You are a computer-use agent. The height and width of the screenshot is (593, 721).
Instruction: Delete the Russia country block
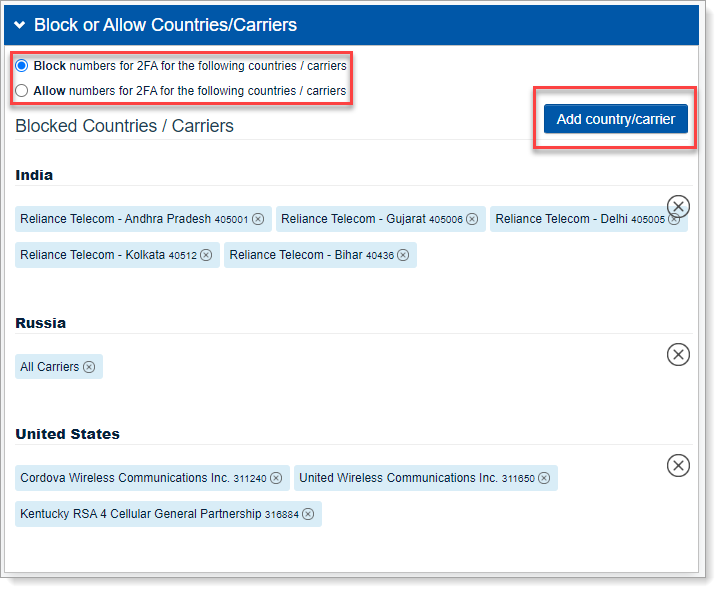pyautogui.click(x=678, y=354)
